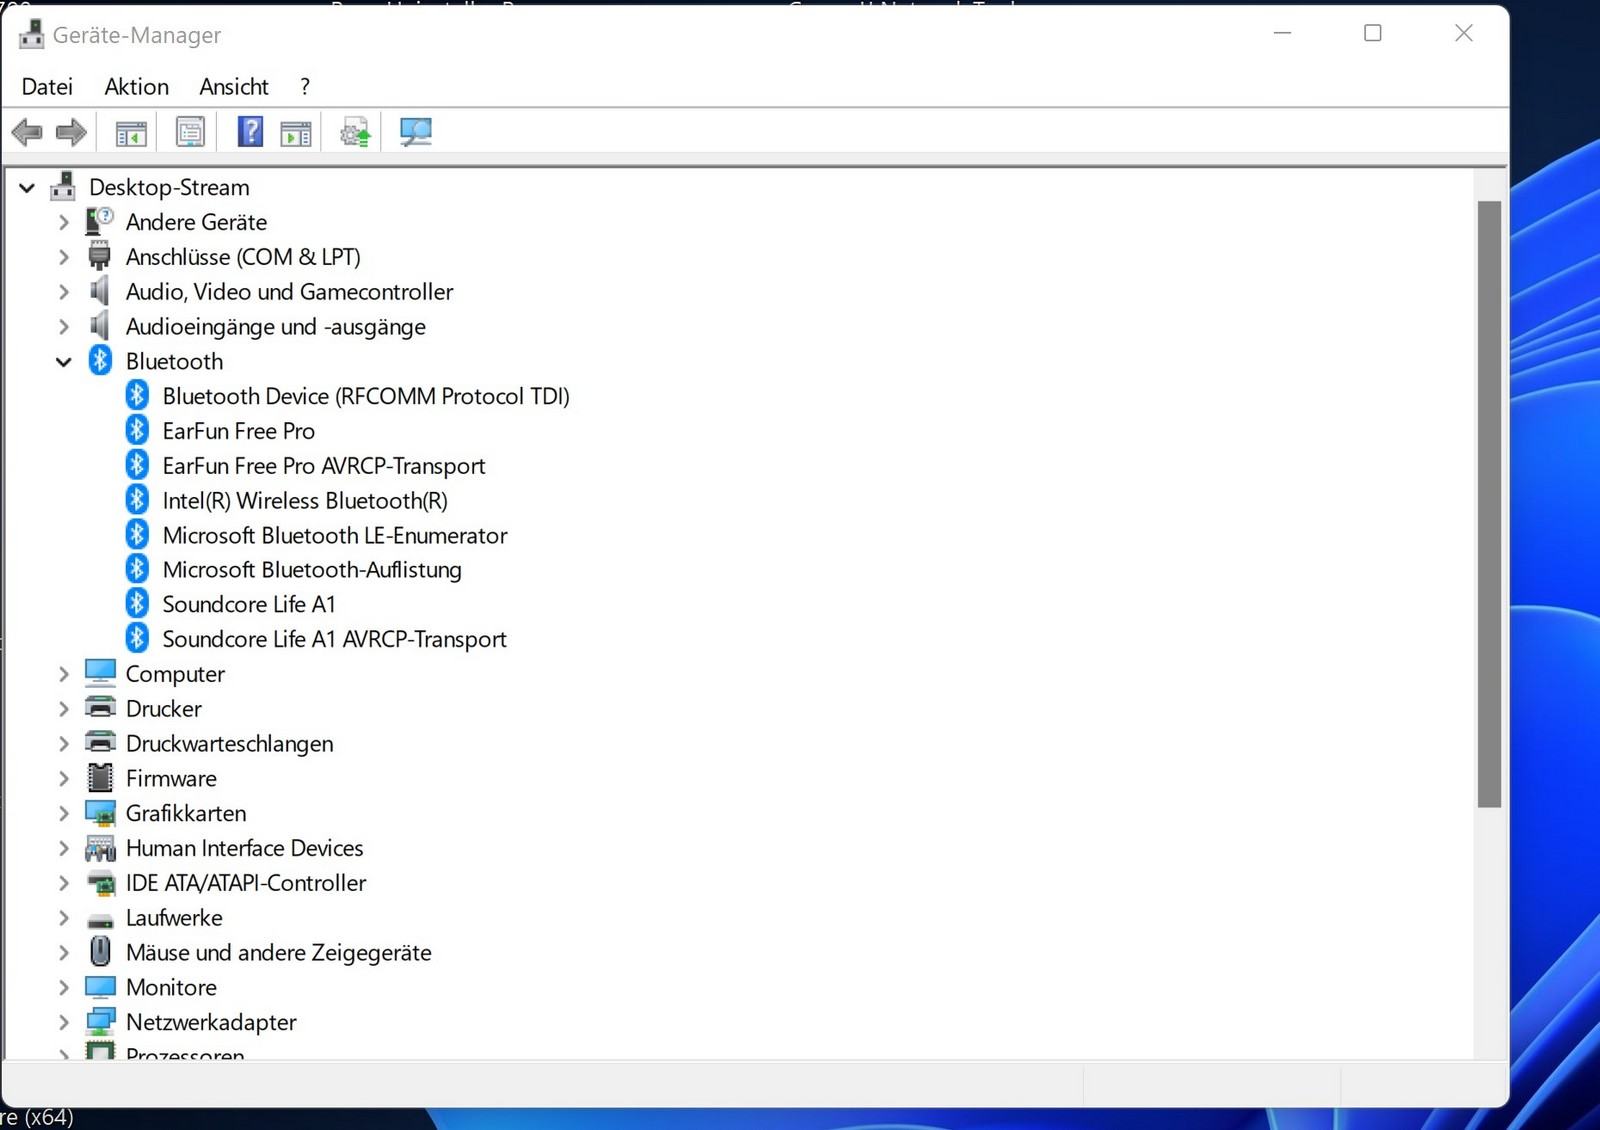
Task: Click Bluetooth icon beside EarFun Free Pro AVRCP-Transport
Action: coord(137,465)
